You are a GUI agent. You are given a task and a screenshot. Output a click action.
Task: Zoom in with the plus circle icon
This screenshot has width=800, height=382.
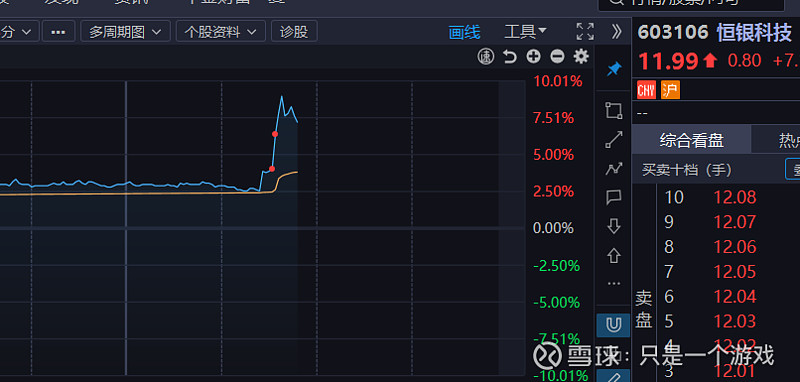(x=533, y=57)
